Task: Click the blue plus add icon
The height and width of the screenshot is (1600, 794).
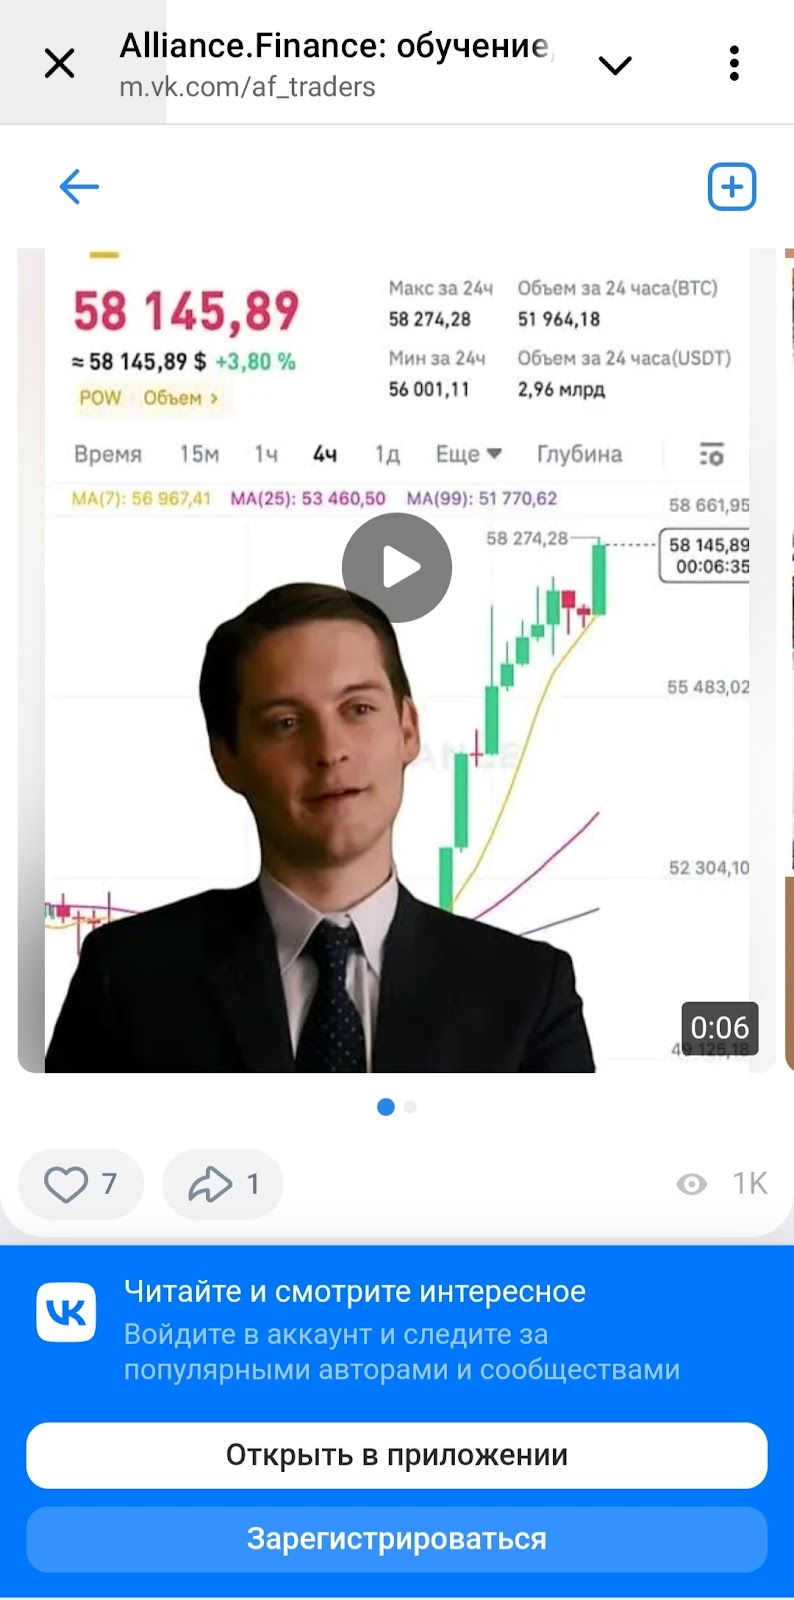Action: [x=732, y=187]
